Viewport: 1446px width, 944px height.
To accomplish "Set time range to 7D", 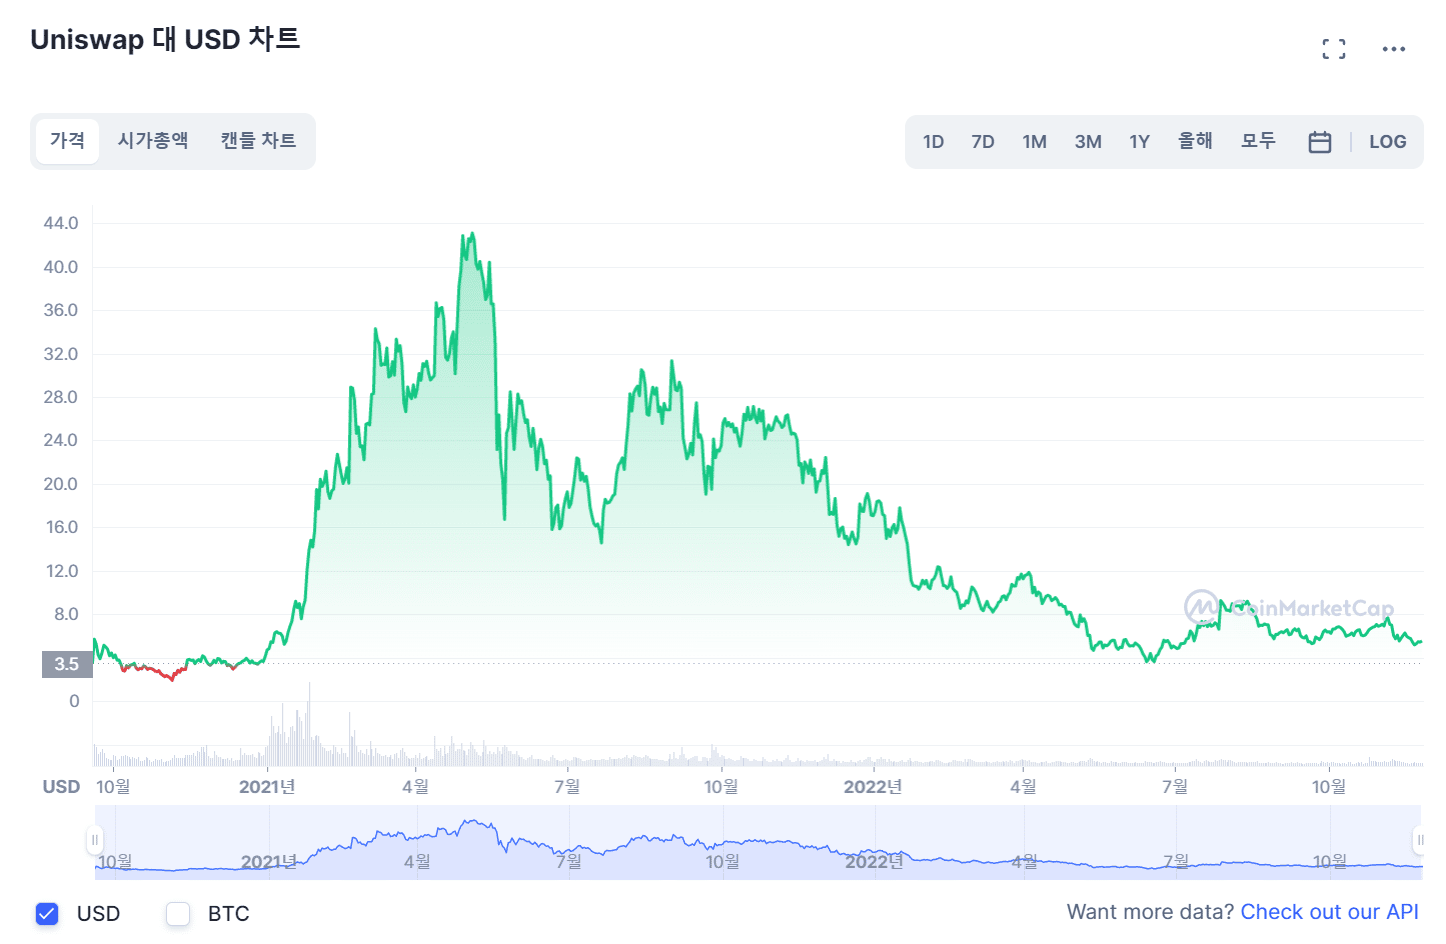I will [x=983, y=142].
